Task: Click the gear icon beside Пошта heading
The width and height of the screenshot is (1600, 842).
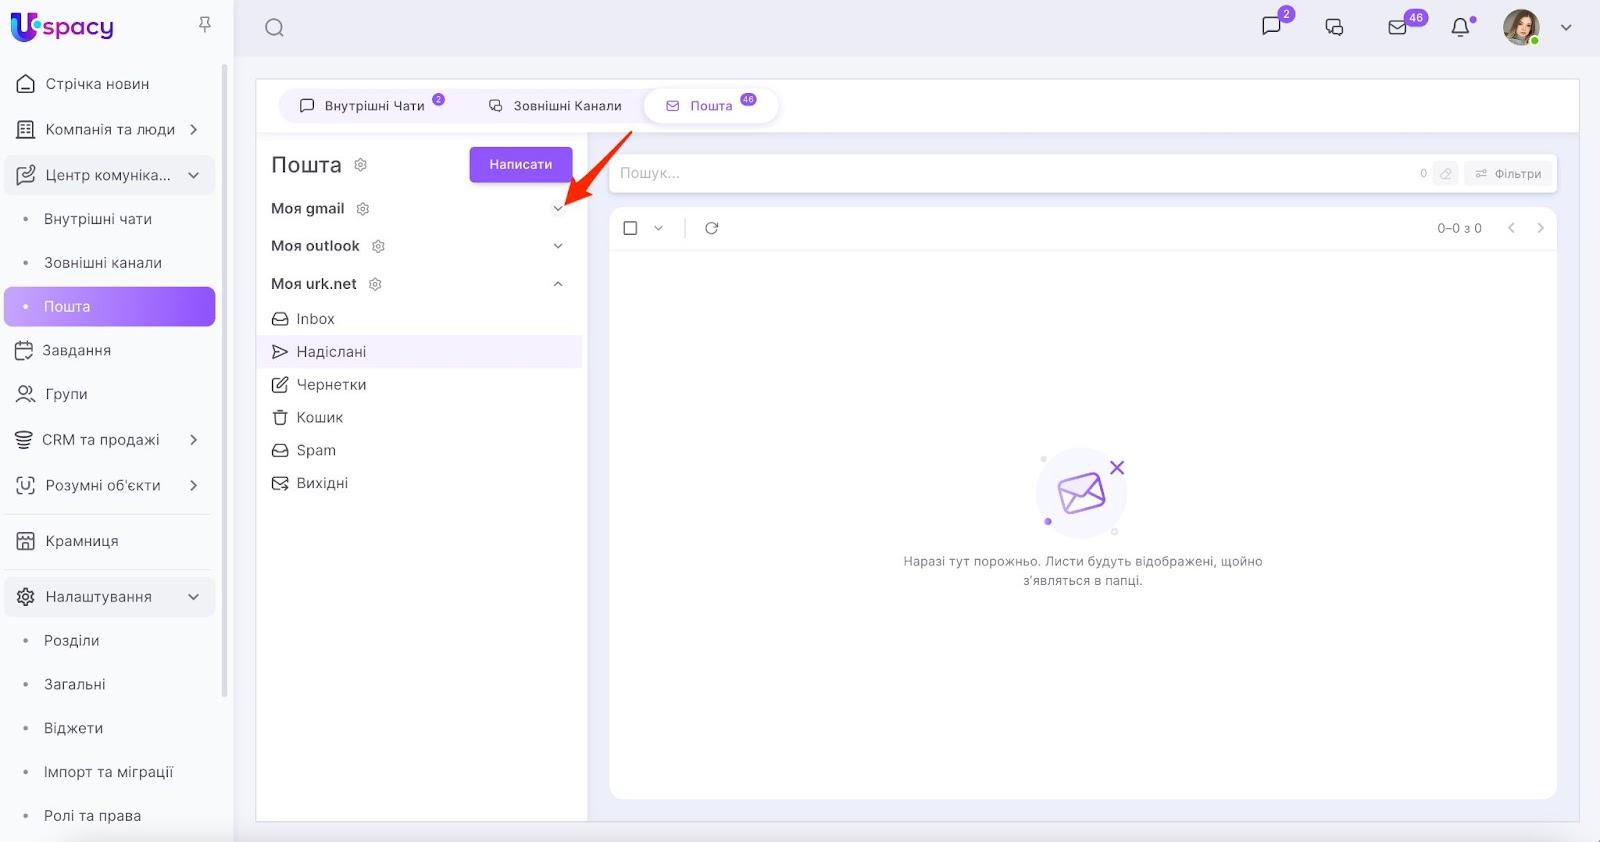Action: [x=361, y=165]
